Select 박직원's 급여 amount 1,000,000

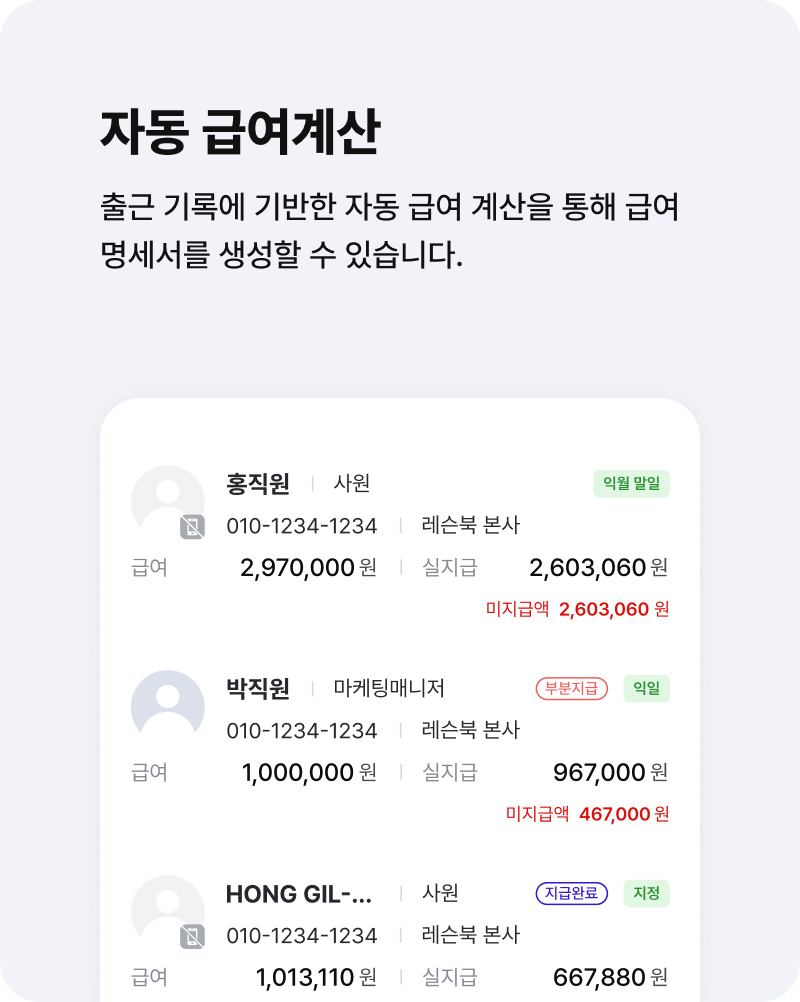298,773
